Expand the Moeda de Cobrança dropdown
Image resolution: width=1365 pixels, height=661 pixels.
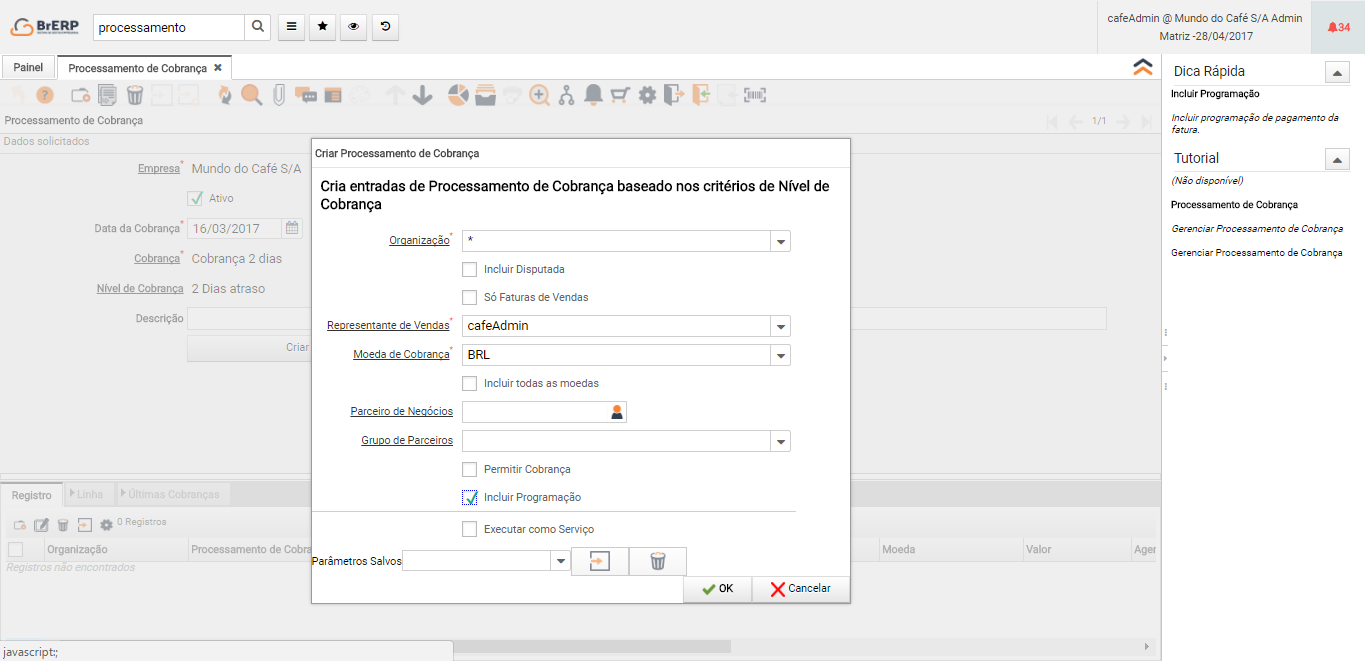point(780,355)
